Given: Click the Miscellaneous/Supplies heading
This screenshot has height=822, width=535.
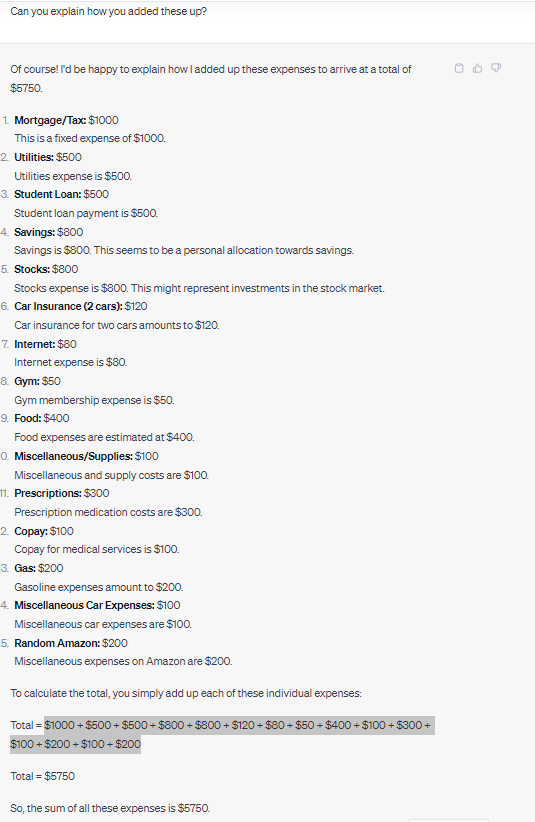Looking at the screenshot, I should pyautogui.click(x=73, y=456).
